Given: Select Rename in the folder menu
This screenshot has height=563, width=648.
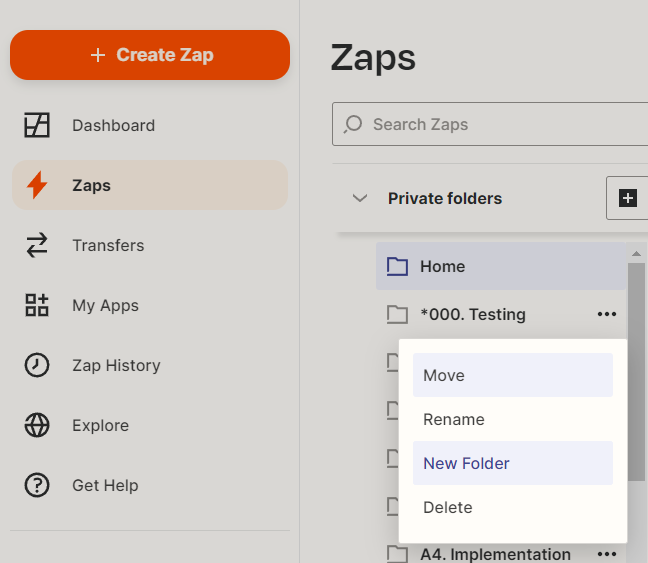Looking at the screenshot, I should click(x=512, y=419).
